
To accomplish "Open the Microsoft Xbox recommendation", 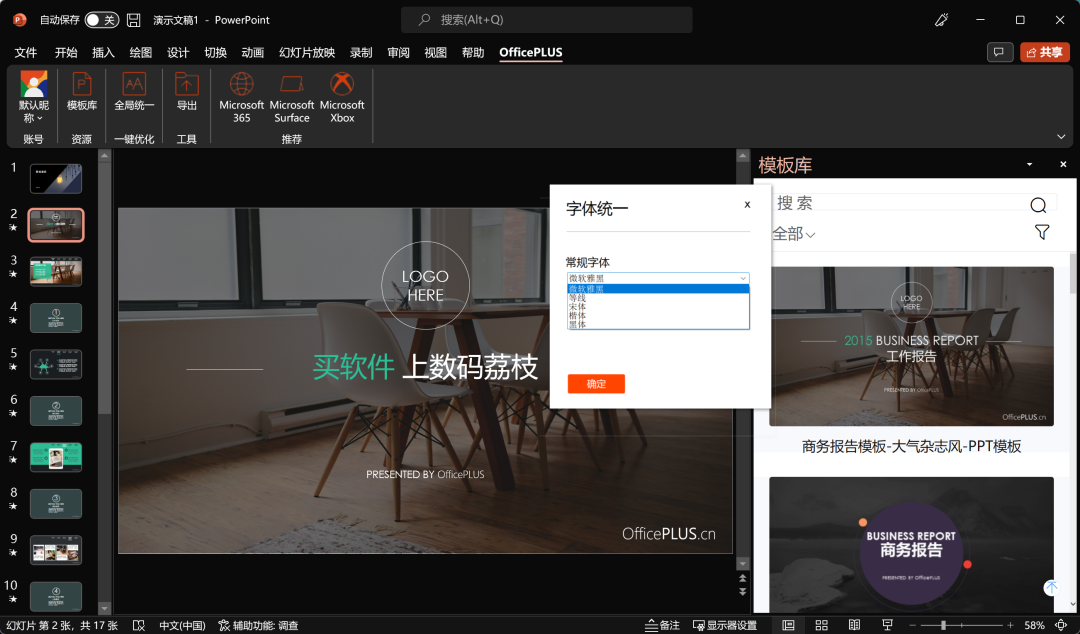I will [342, 98].
